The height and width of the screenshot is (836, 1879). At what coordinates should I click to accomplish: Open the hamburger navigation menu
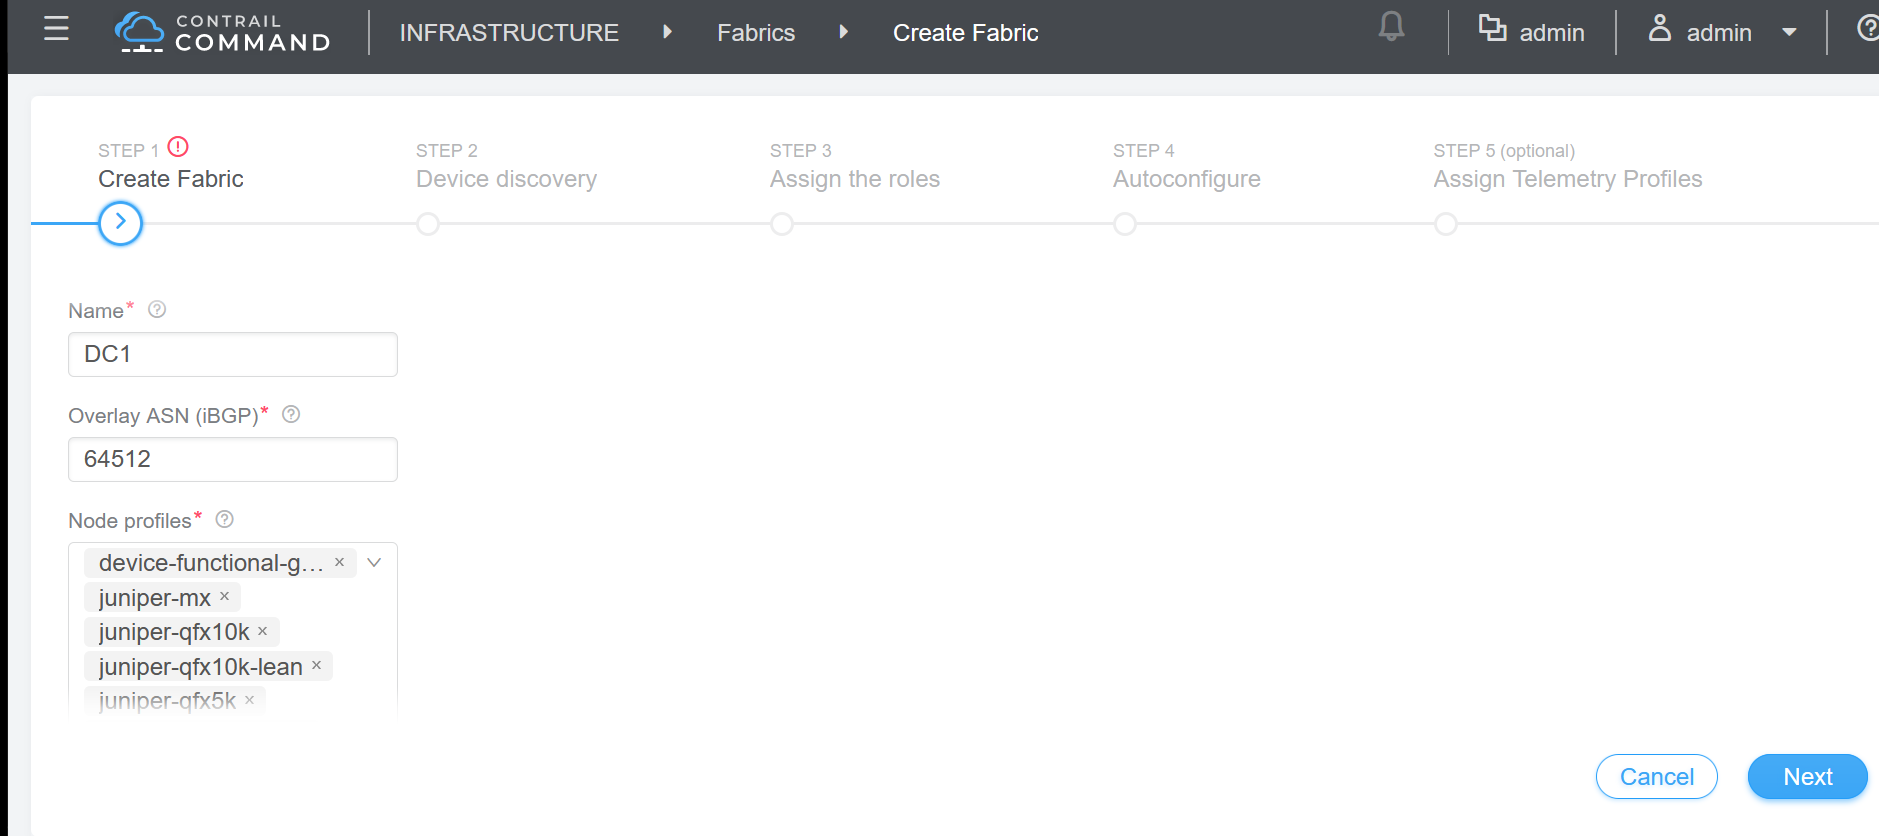point(57,29)
